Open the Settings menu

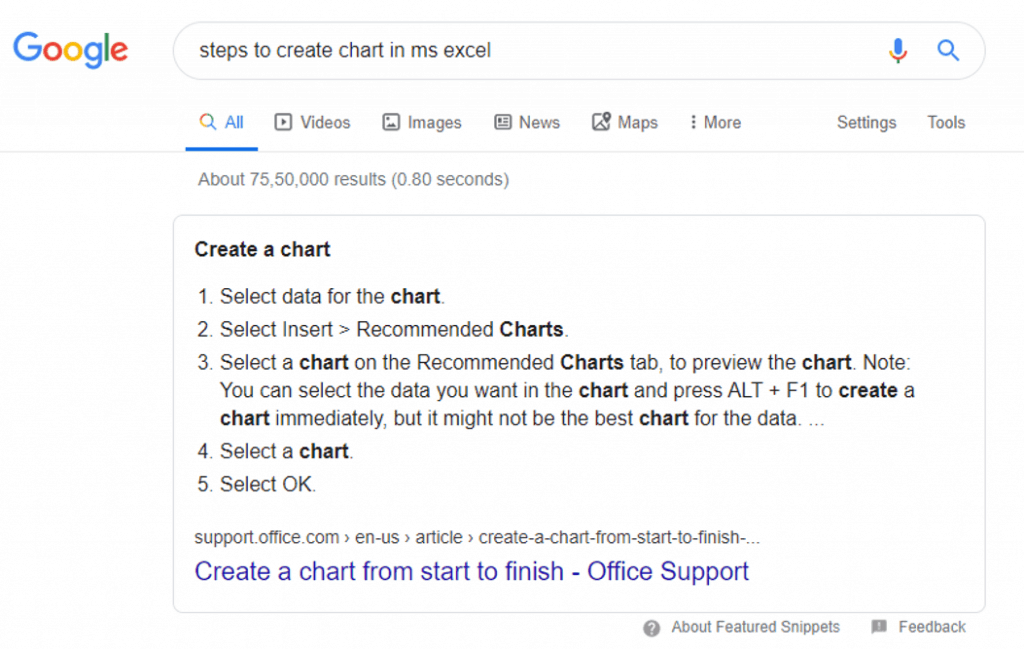[867, 122]
